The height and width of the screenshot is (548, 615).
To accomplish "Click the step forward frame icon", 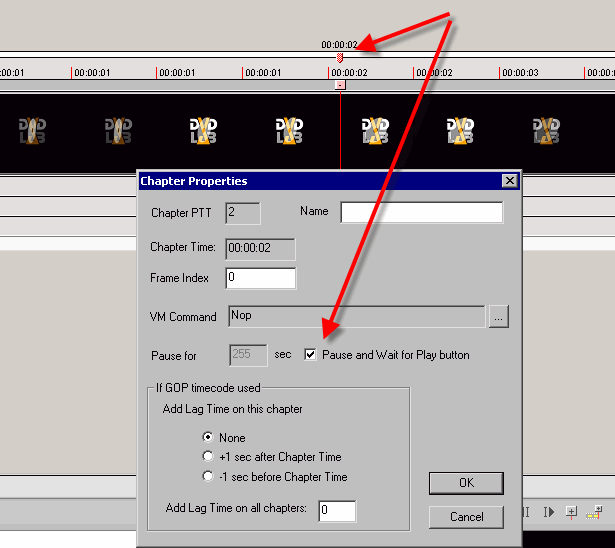I will point(549,512).
